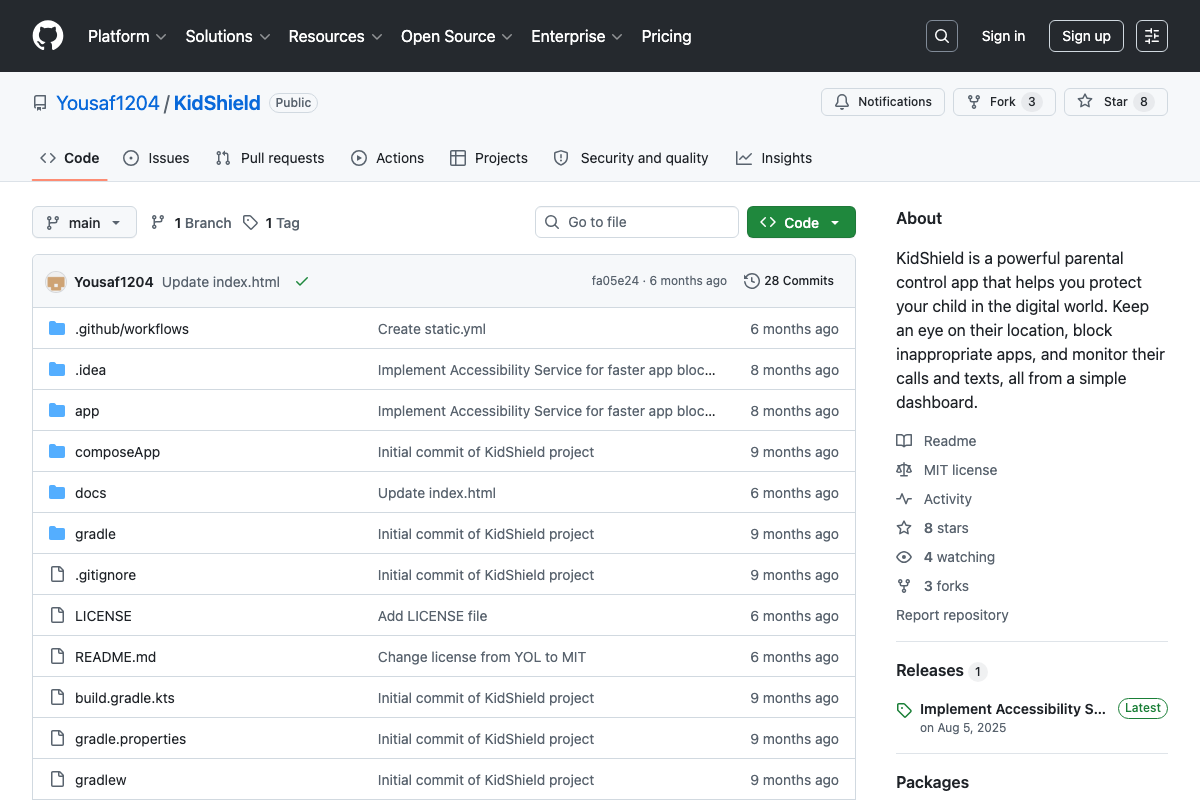This screenshot has height=800, width=1200.
Task: Expand the main branch dropdown
Action: [84, 223]
